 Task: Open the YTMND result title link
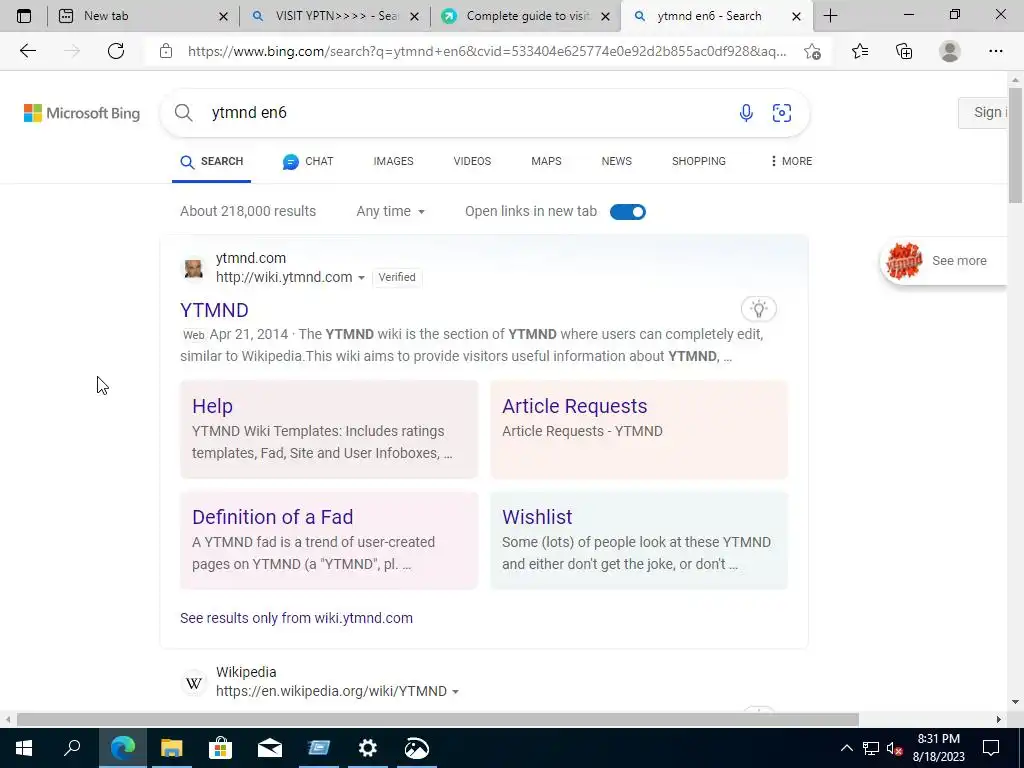tap(214, 310)
